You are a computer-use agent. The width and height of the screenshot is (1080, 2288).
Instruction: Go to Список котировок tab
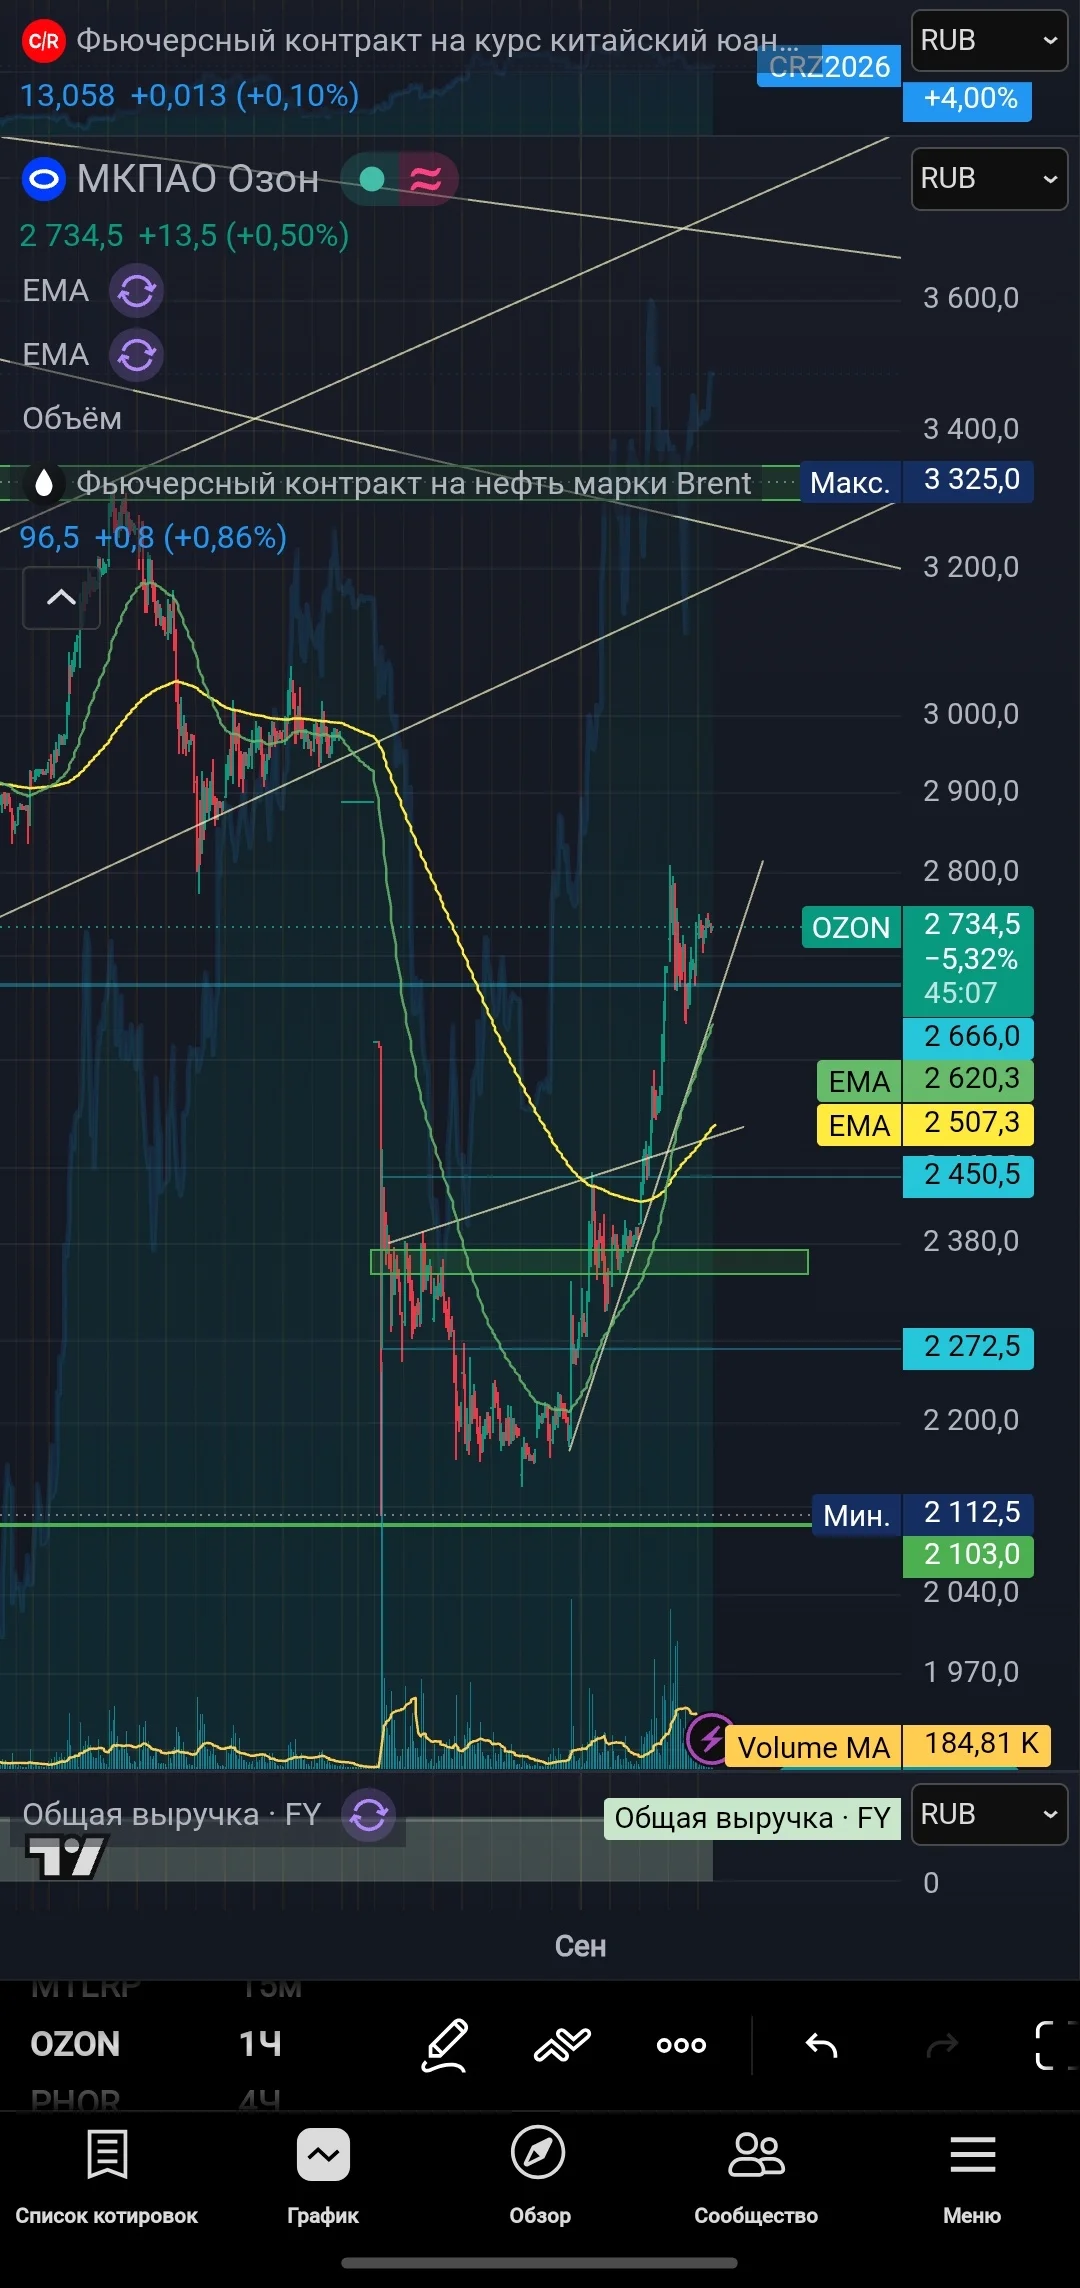(x=107, y=2177)
